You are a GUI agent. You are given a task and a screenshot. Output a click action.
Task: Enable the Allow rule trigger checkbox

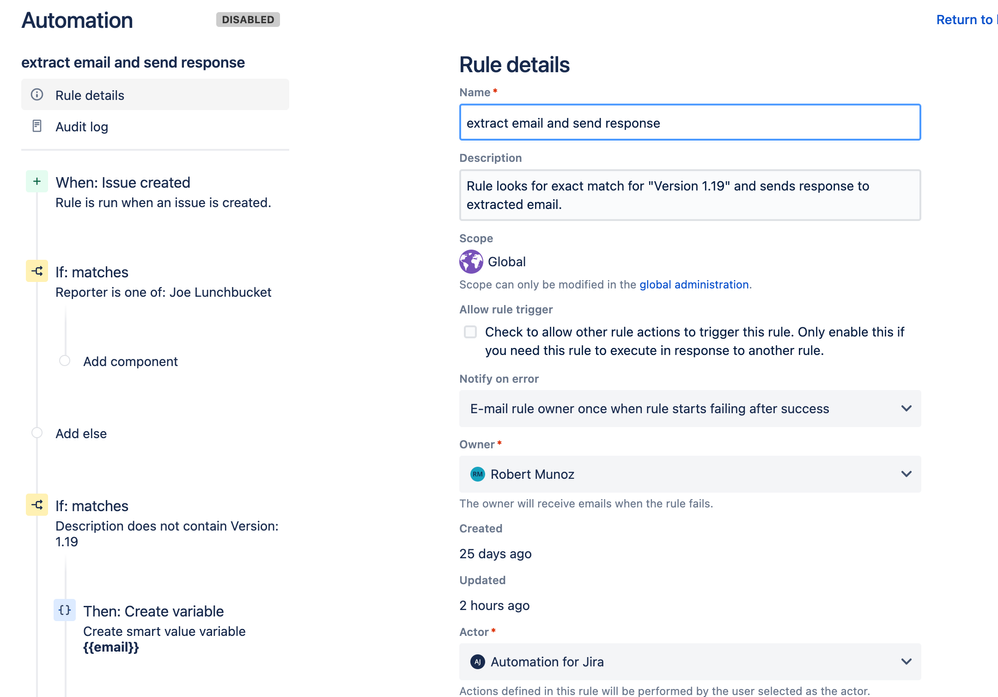pos(470,332)
